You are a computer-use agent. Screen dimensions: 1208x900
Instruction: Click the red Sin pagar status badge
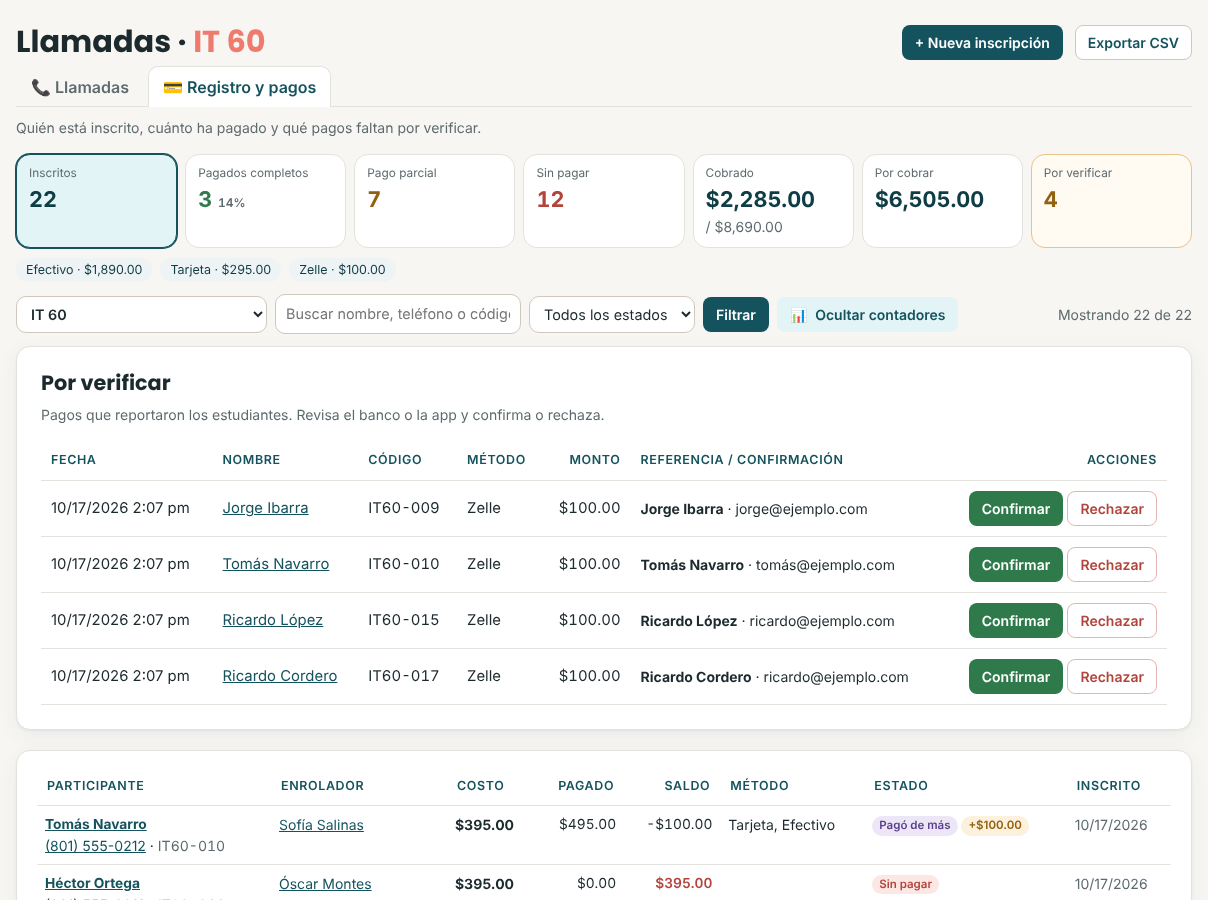(x=906, y=885)
